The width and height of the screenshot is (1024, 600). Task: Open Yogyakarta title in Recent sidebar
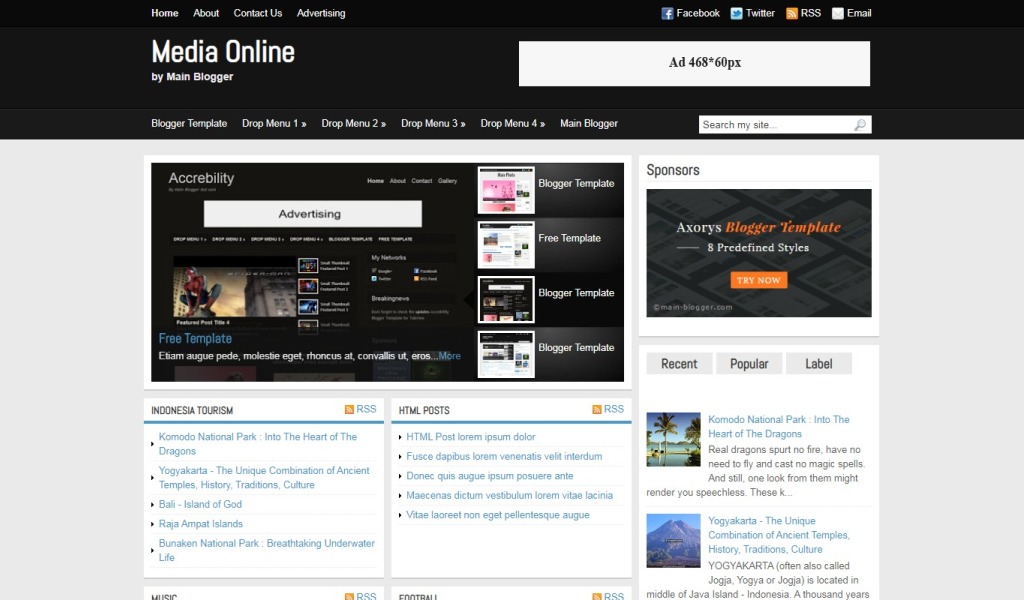pos(778,535)
